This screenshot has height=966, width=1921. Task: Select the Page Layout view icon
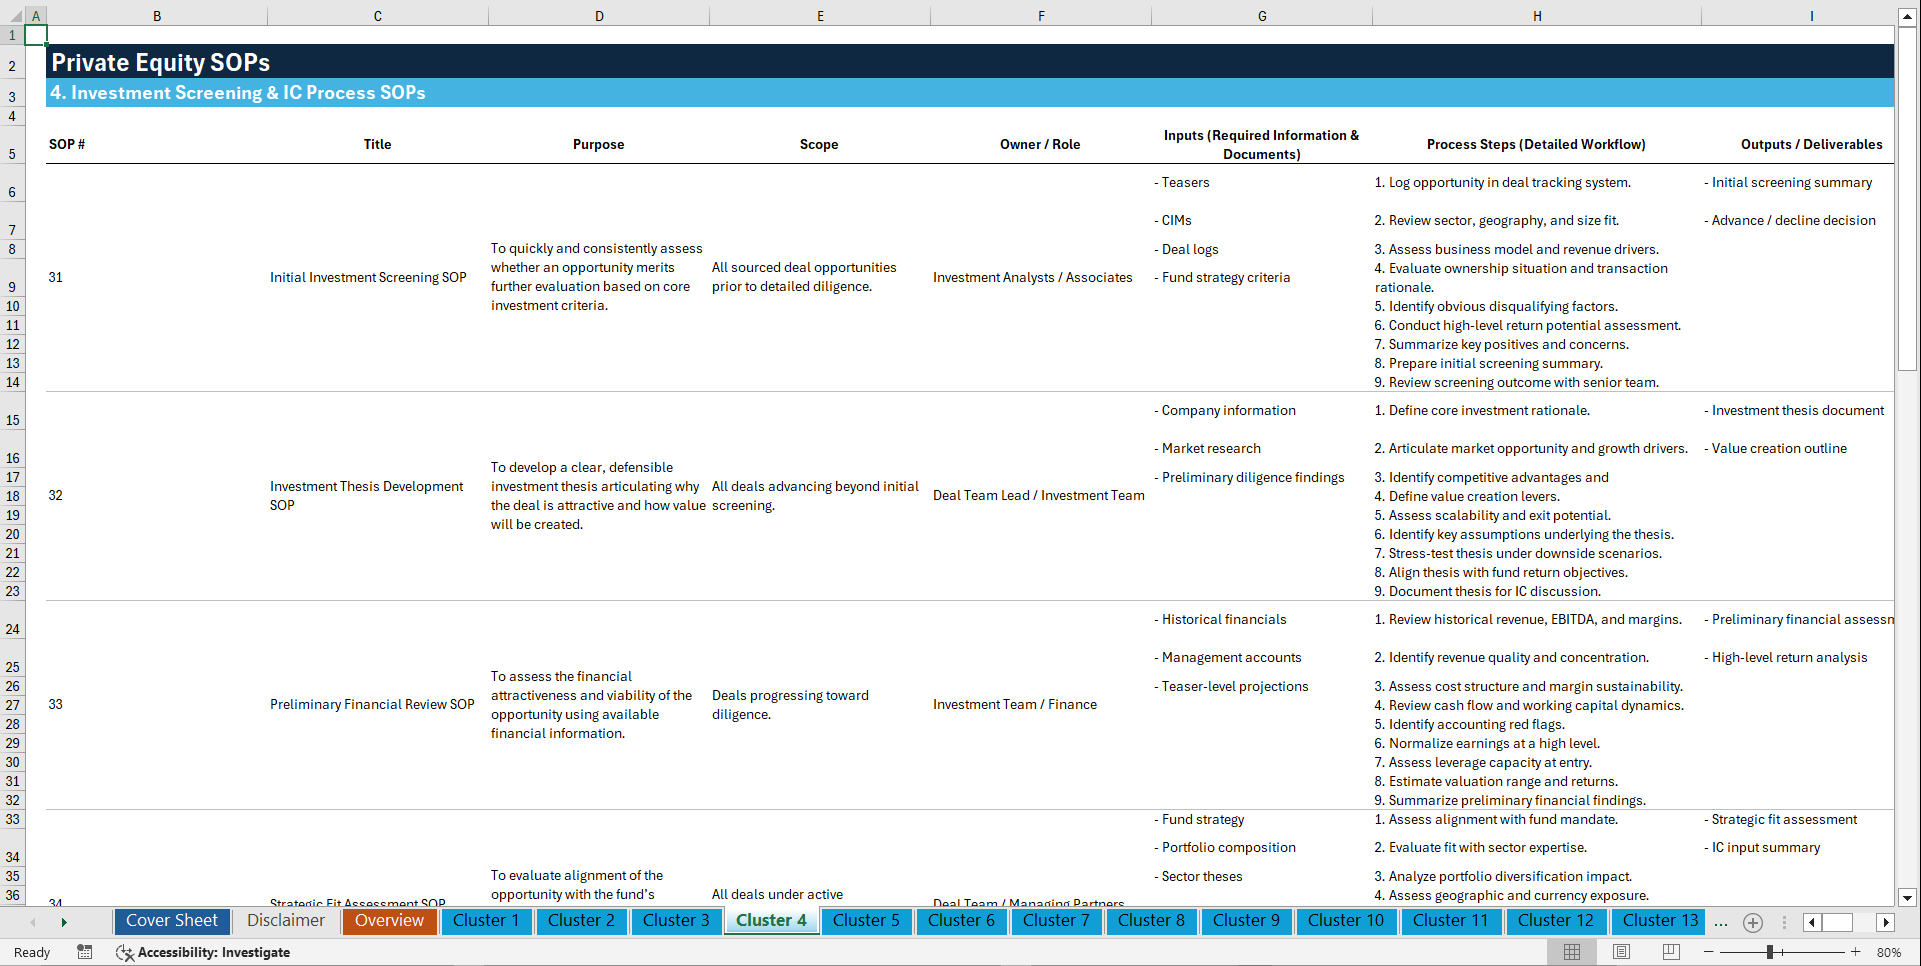point(1620,952)
